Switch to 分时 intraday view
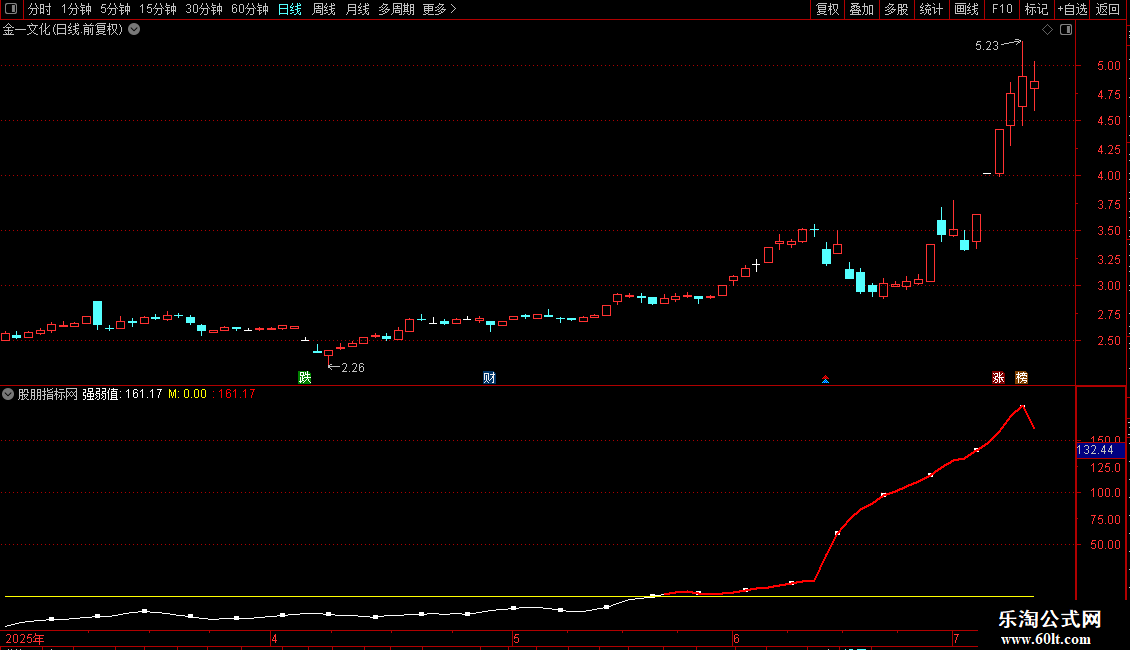The image size is (1130, 650). coord(40,9)
